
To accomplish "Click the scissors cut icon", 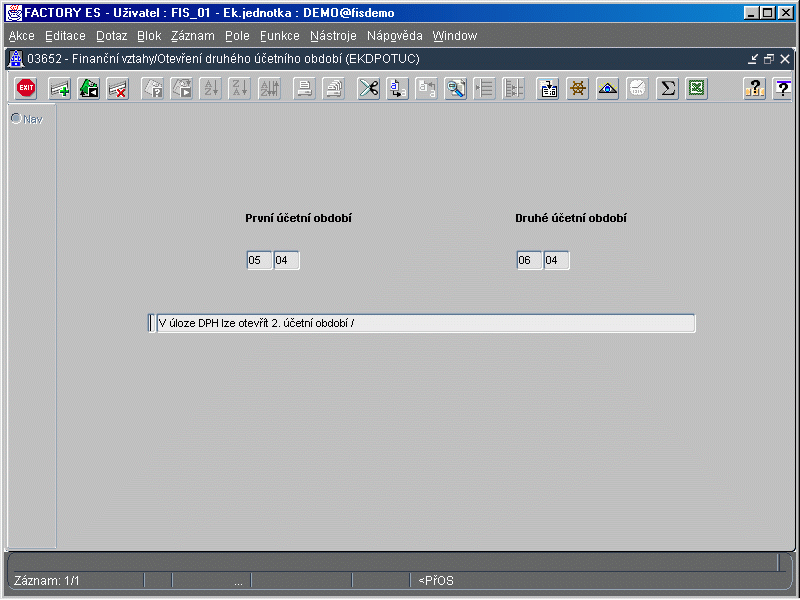I will 368,88.
